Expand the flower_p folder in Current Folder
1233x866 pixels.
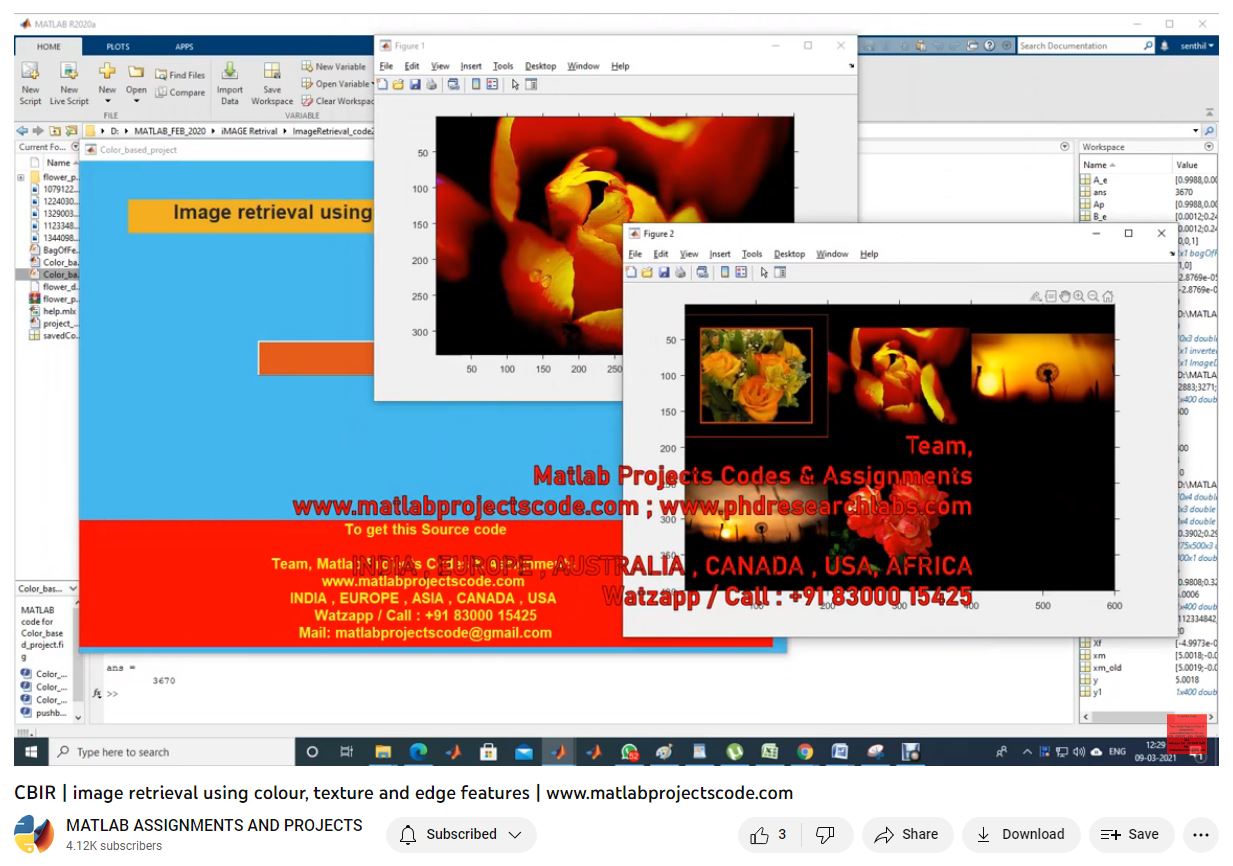21,178
